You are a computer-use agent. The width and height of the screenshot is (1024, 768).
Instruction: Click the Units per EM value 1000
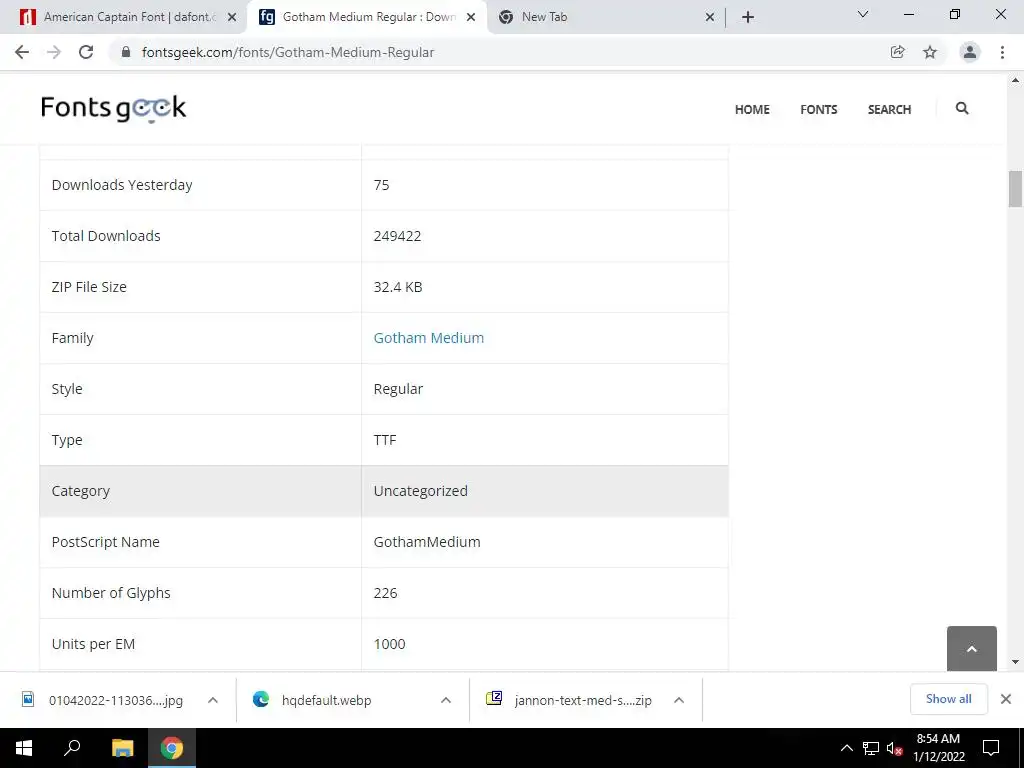click(x=389, y=643)
